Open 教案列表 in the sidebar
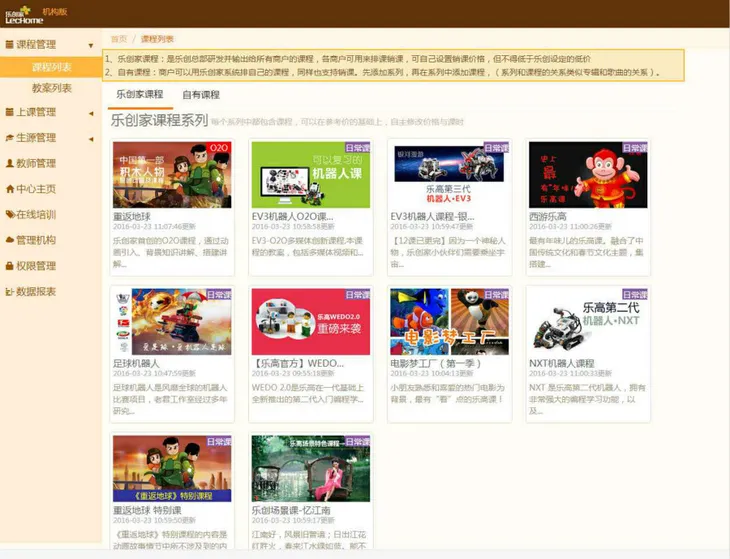730x559 pixels. [x=51, y=88]
